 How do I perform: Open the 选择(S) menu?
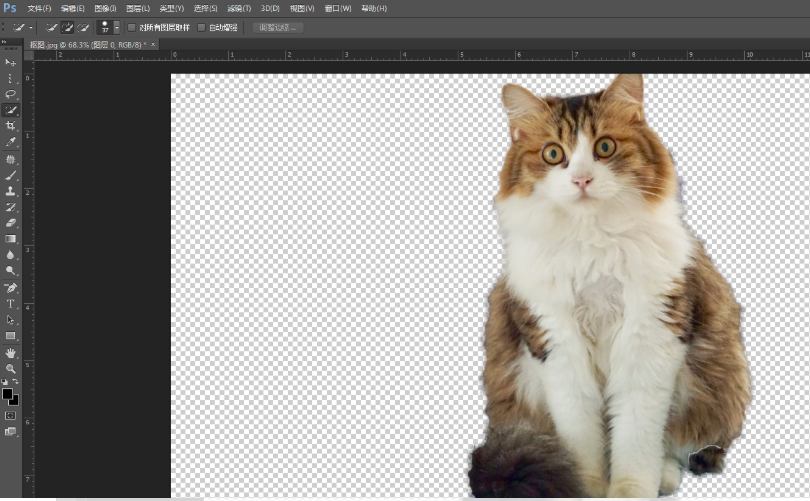point(205,8)
